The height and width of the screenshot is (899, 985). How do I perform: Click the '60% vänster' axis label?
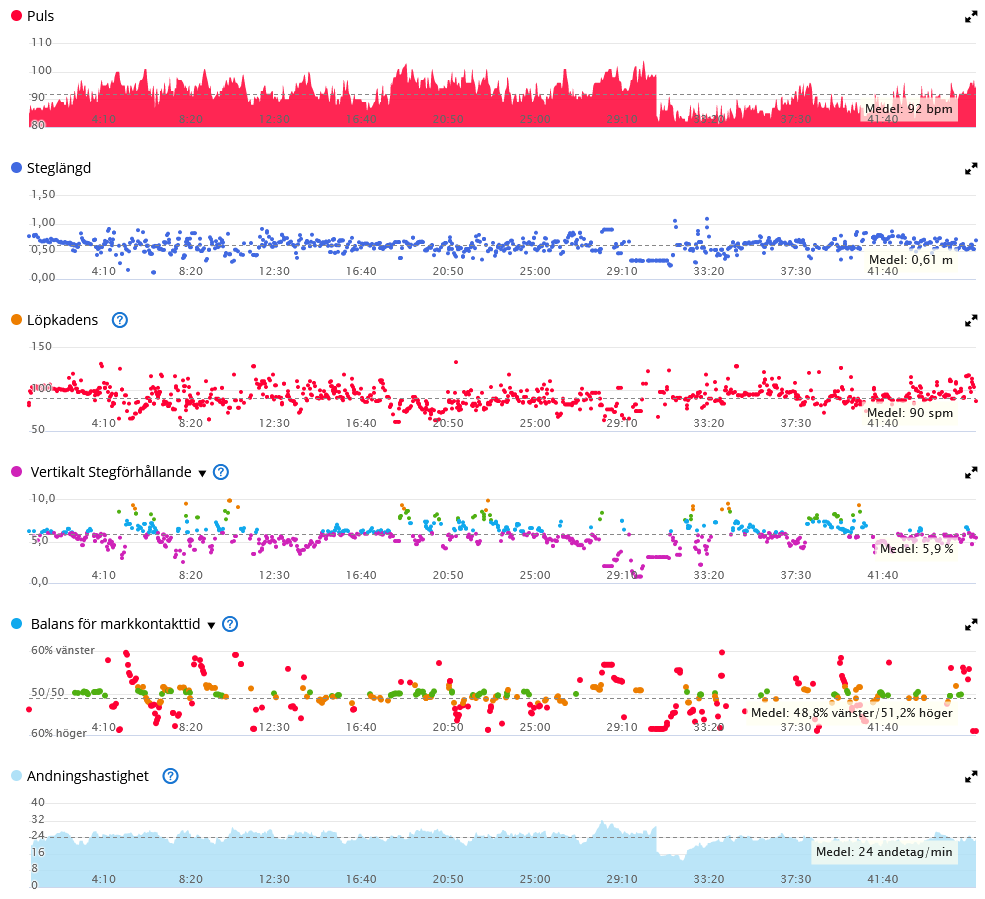pyautogui.click(x=63, y=651)
